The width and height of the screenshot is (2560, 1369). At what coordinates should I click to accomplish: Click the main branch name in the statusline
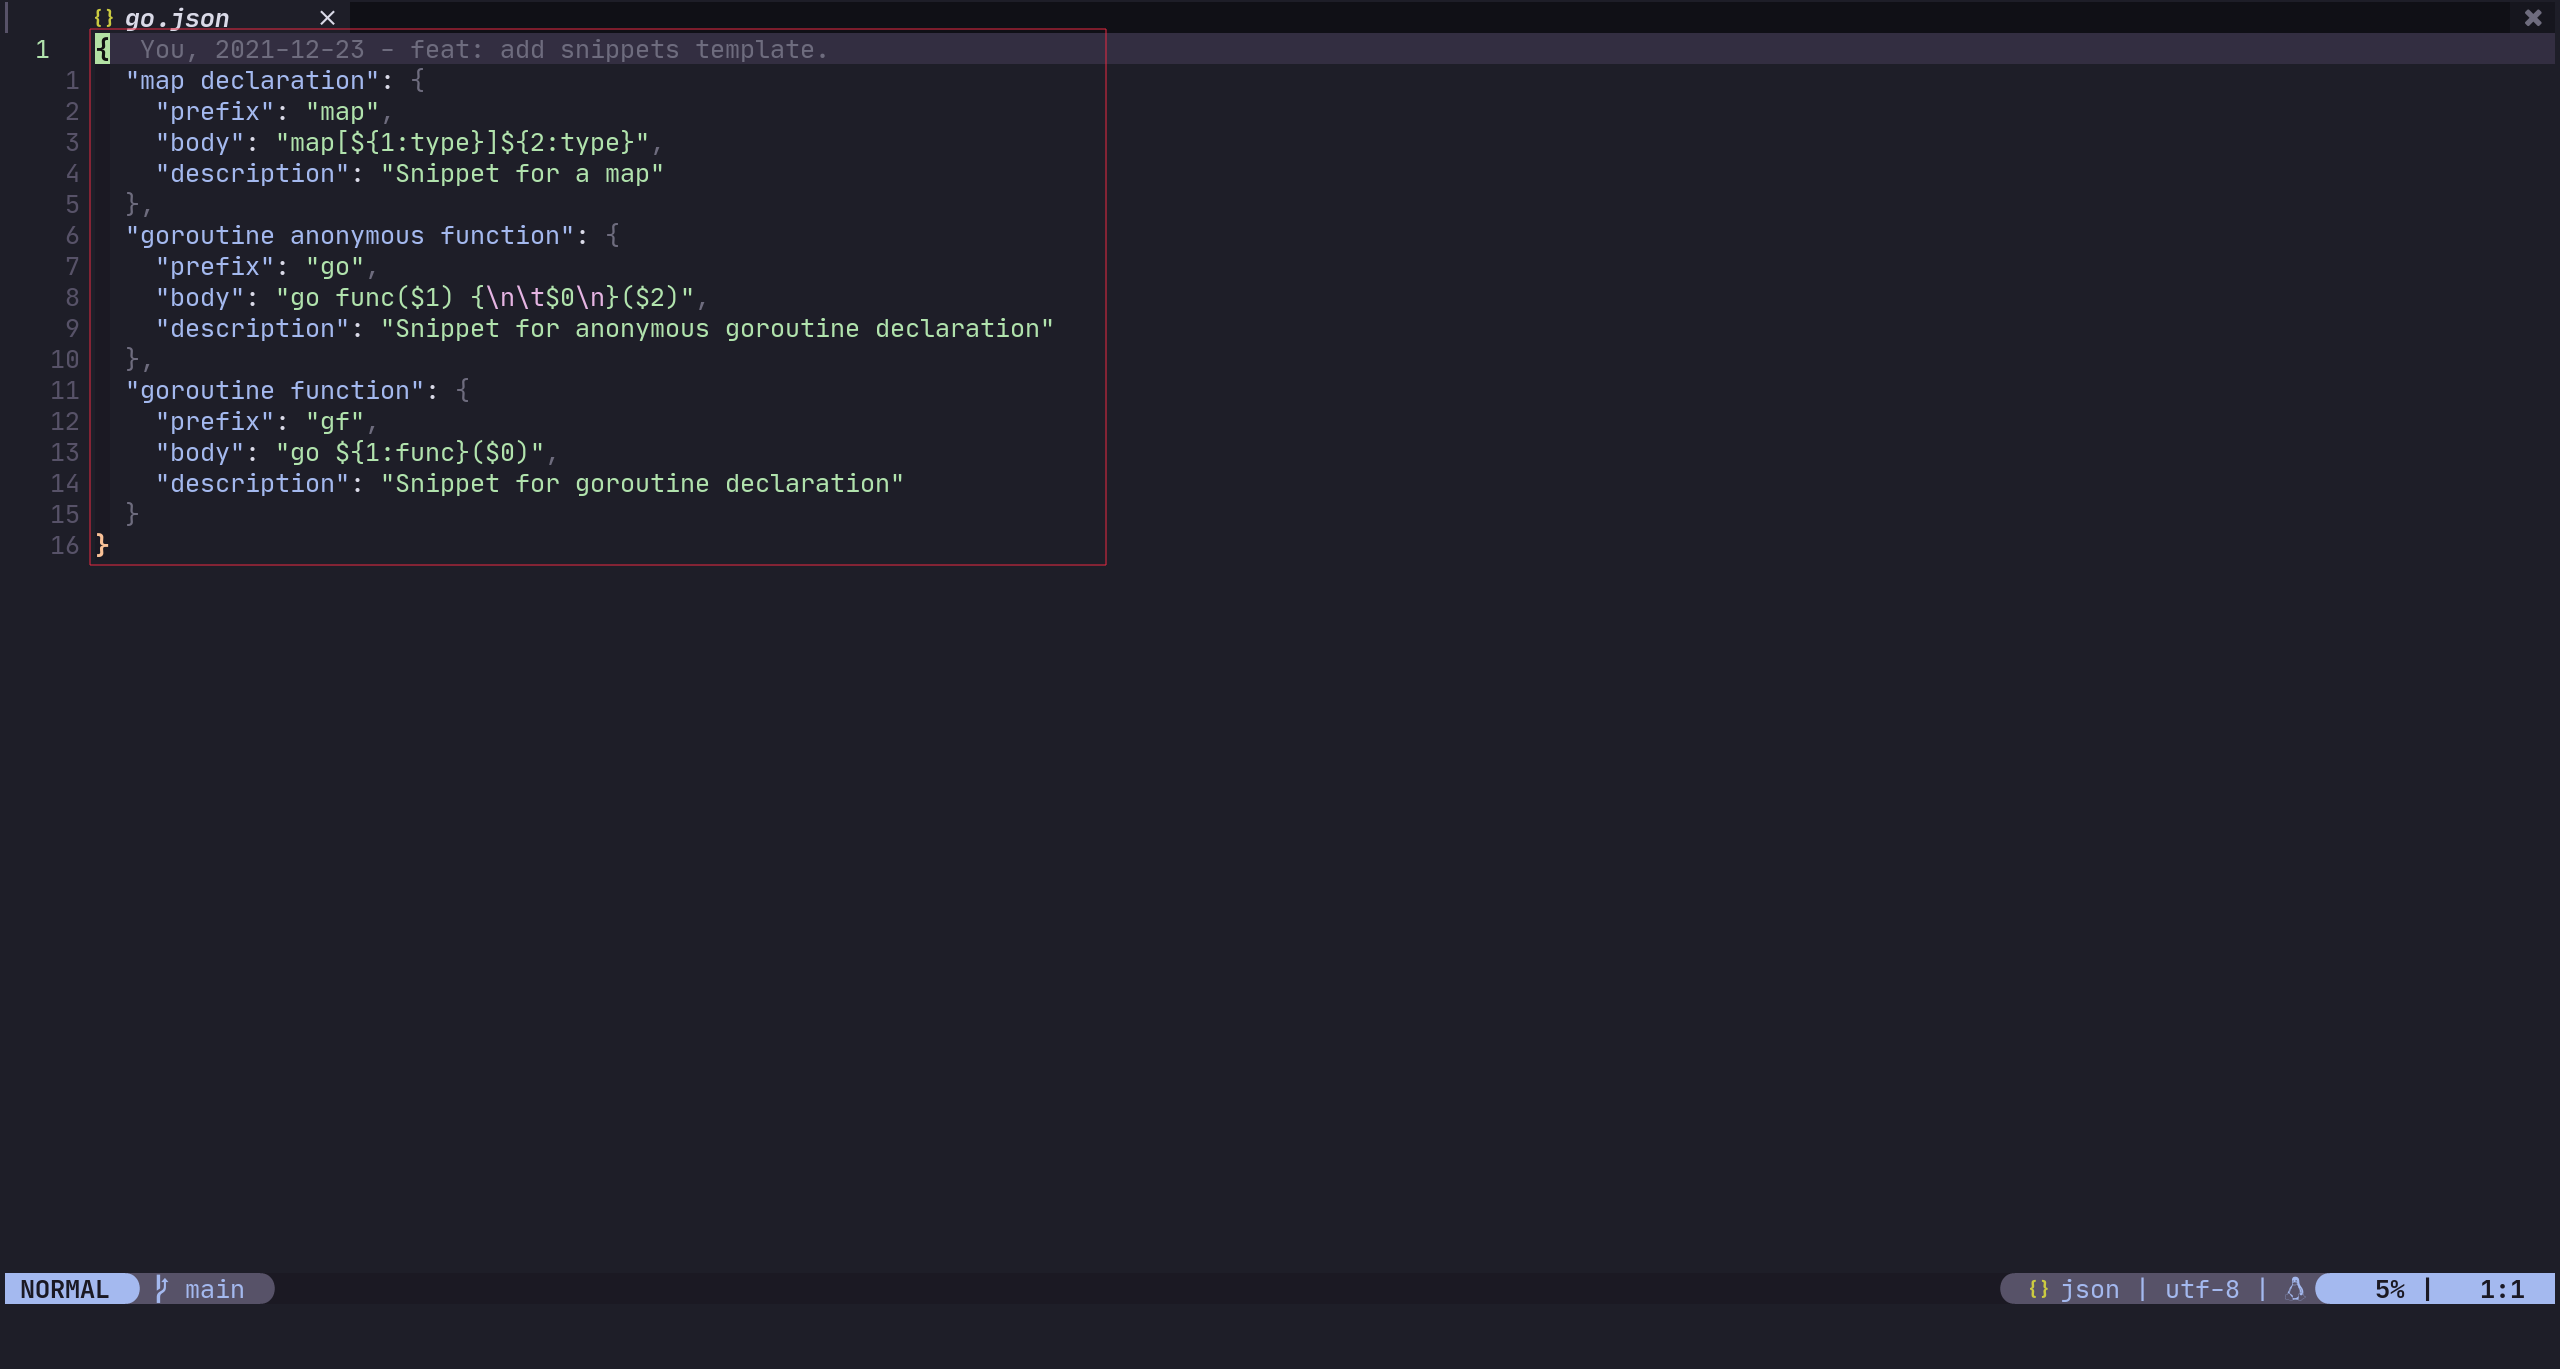[214, 1289]
